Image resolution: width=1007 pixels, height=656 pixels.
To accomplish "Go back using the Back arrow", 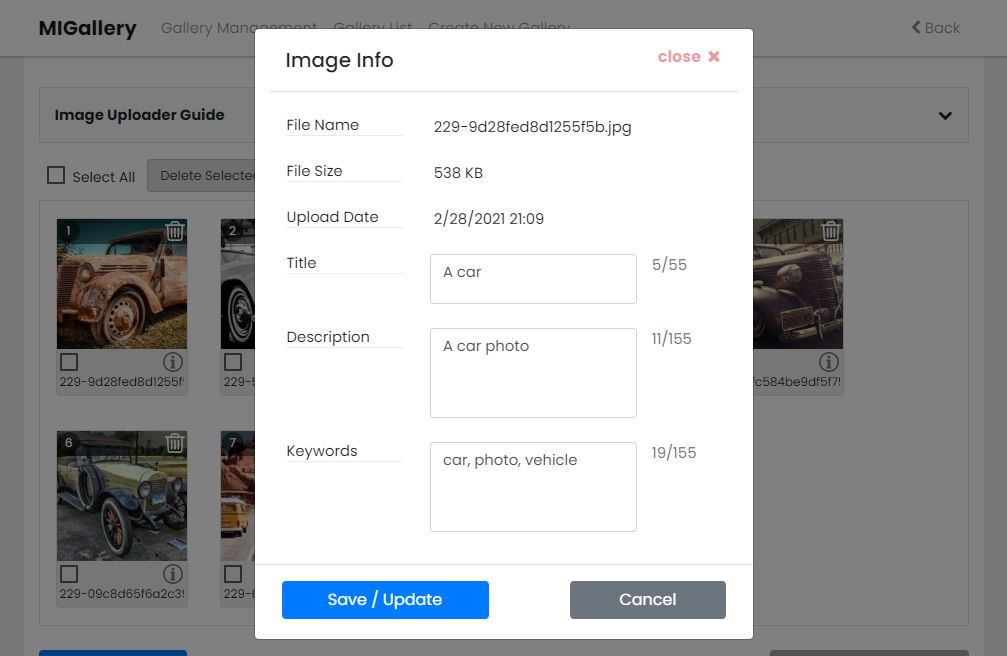I will (935, 28).
